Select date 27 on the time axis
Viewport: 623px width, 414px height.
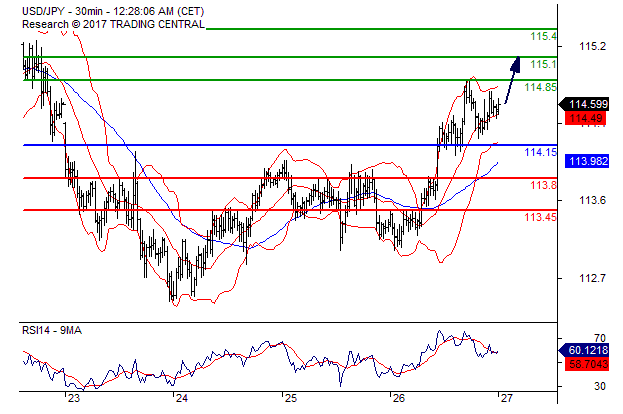[x=506, y=399]
